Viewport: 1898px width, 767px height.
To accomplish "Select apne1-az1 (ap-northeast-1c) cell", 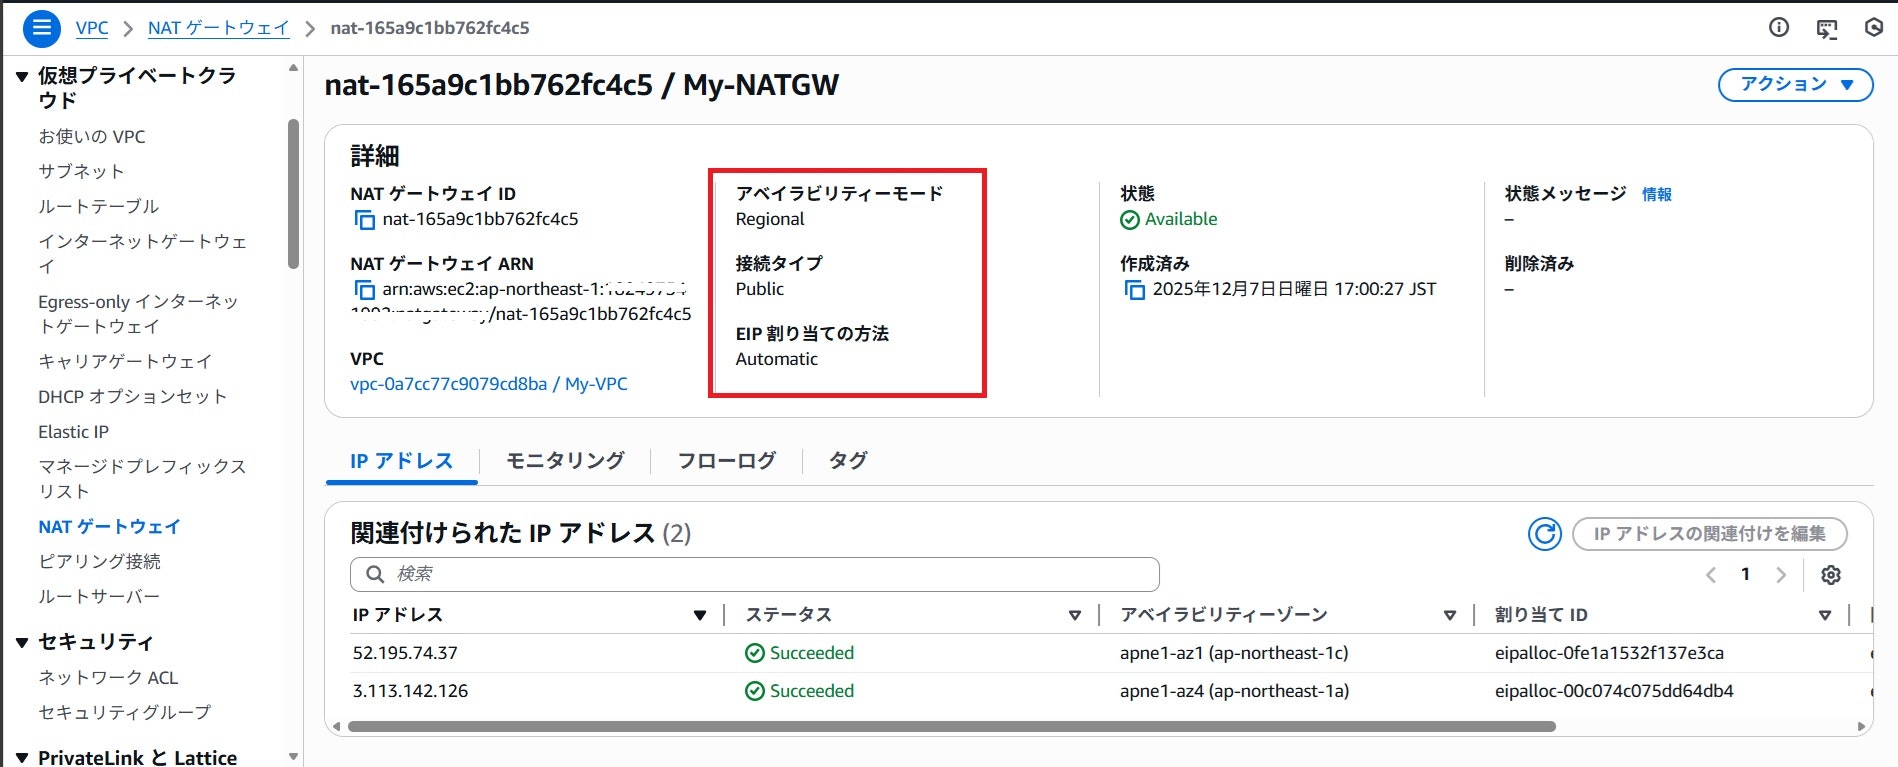I will [1234, 653].
